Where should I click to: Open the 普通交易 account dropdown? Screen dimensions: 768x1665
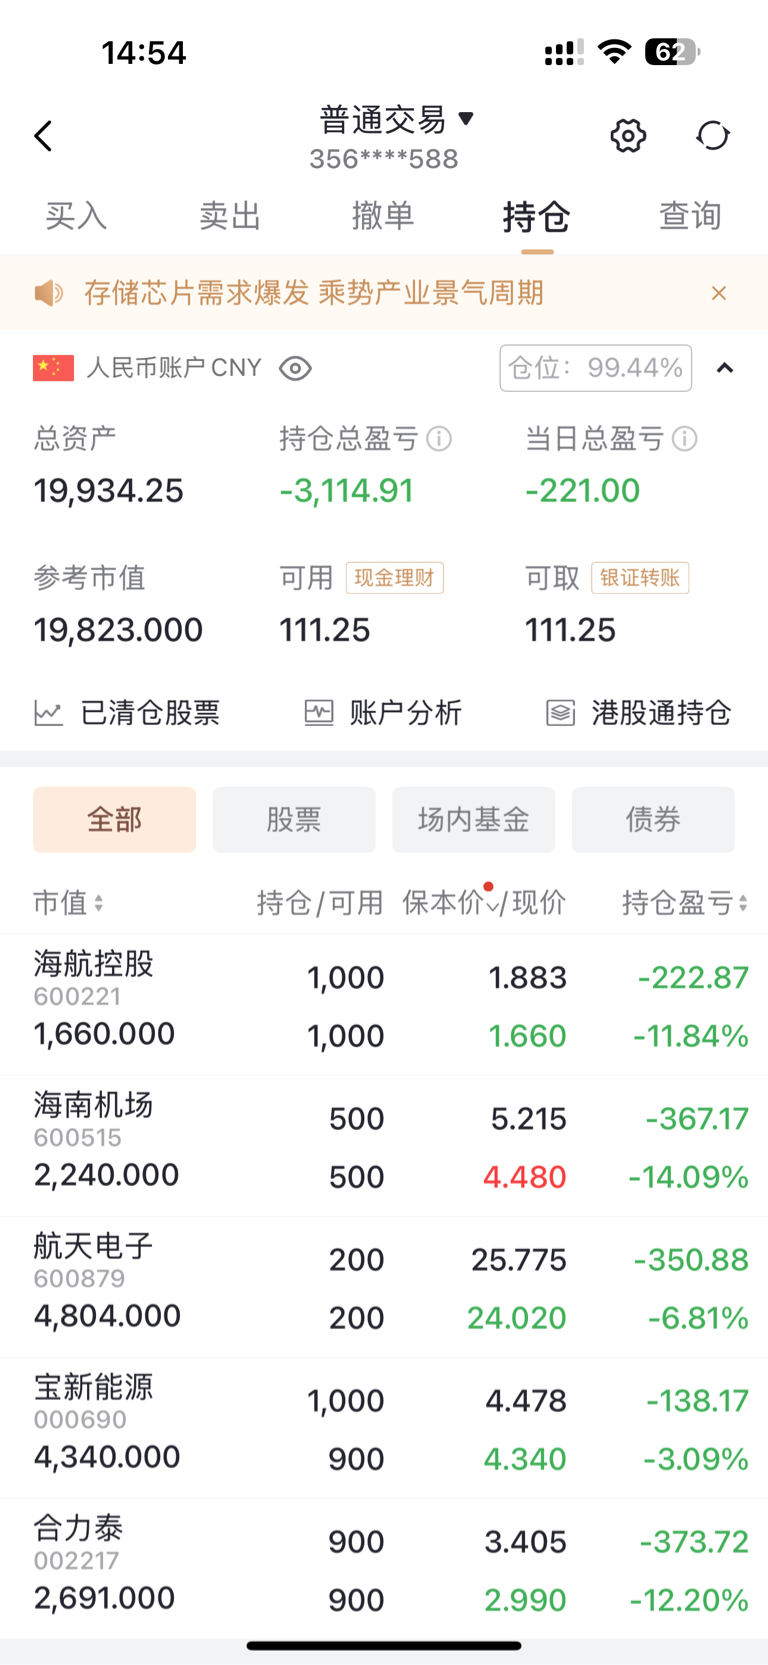click(397, 120)
